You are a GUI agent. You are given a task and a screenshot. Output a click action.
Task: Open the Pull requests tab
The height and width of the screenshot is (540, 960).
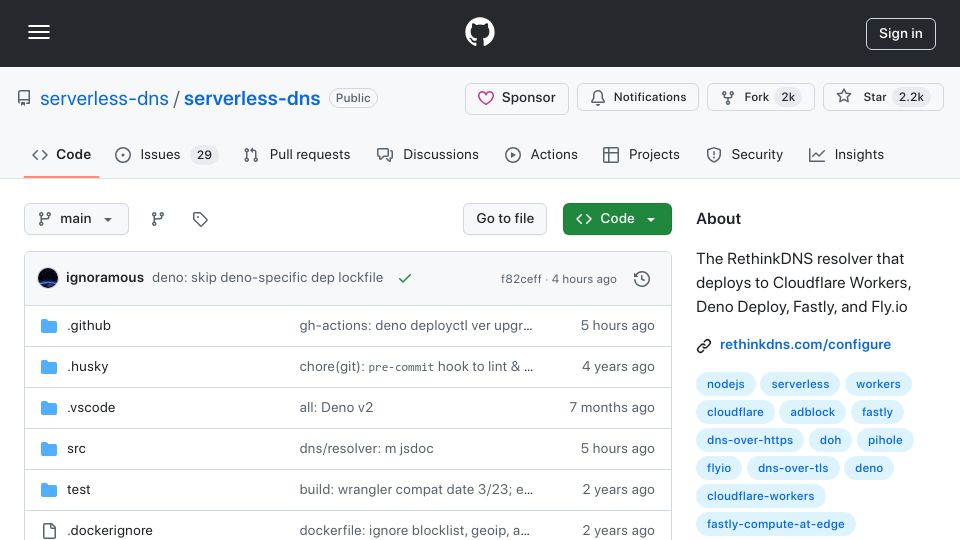[x=297, y=155]
